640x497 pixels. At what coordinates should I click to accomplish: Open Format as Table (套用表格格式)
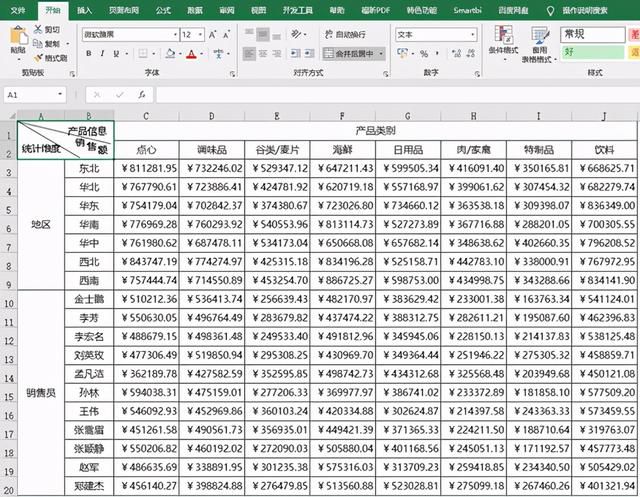tap(539, 44)
